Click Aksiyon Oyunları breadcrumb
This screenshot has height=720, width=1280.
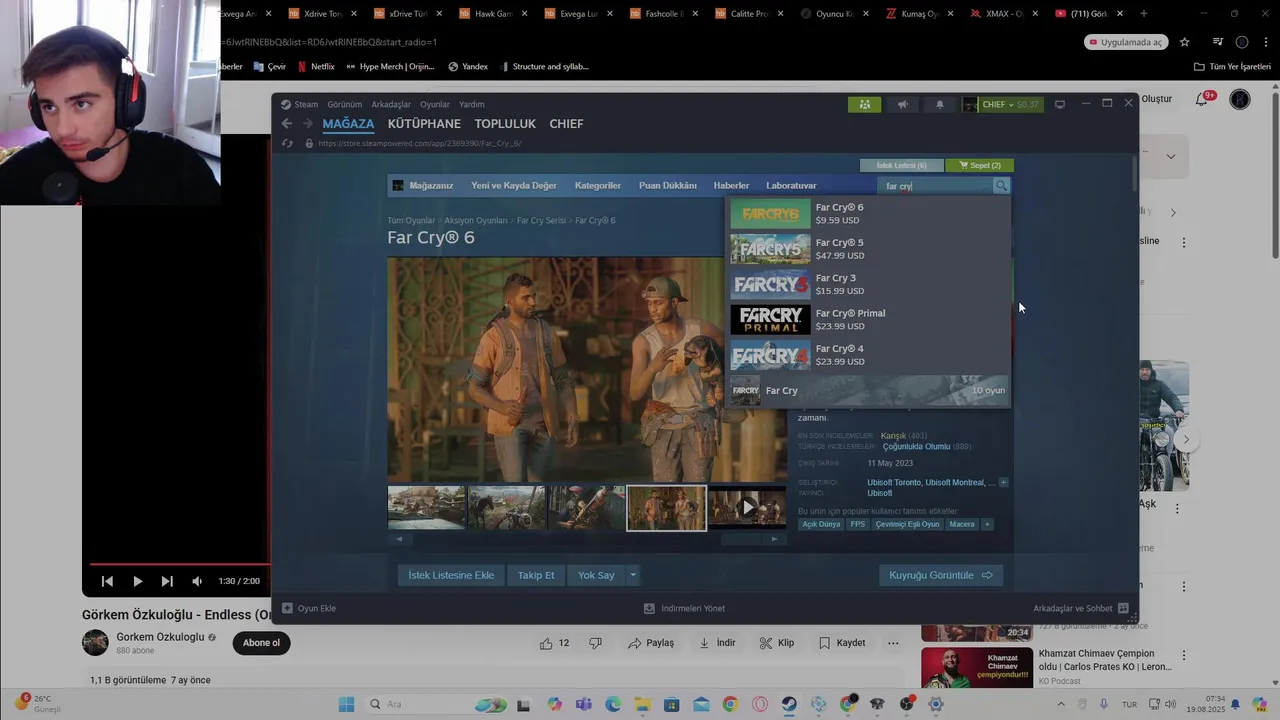click(x=476, y=220)
